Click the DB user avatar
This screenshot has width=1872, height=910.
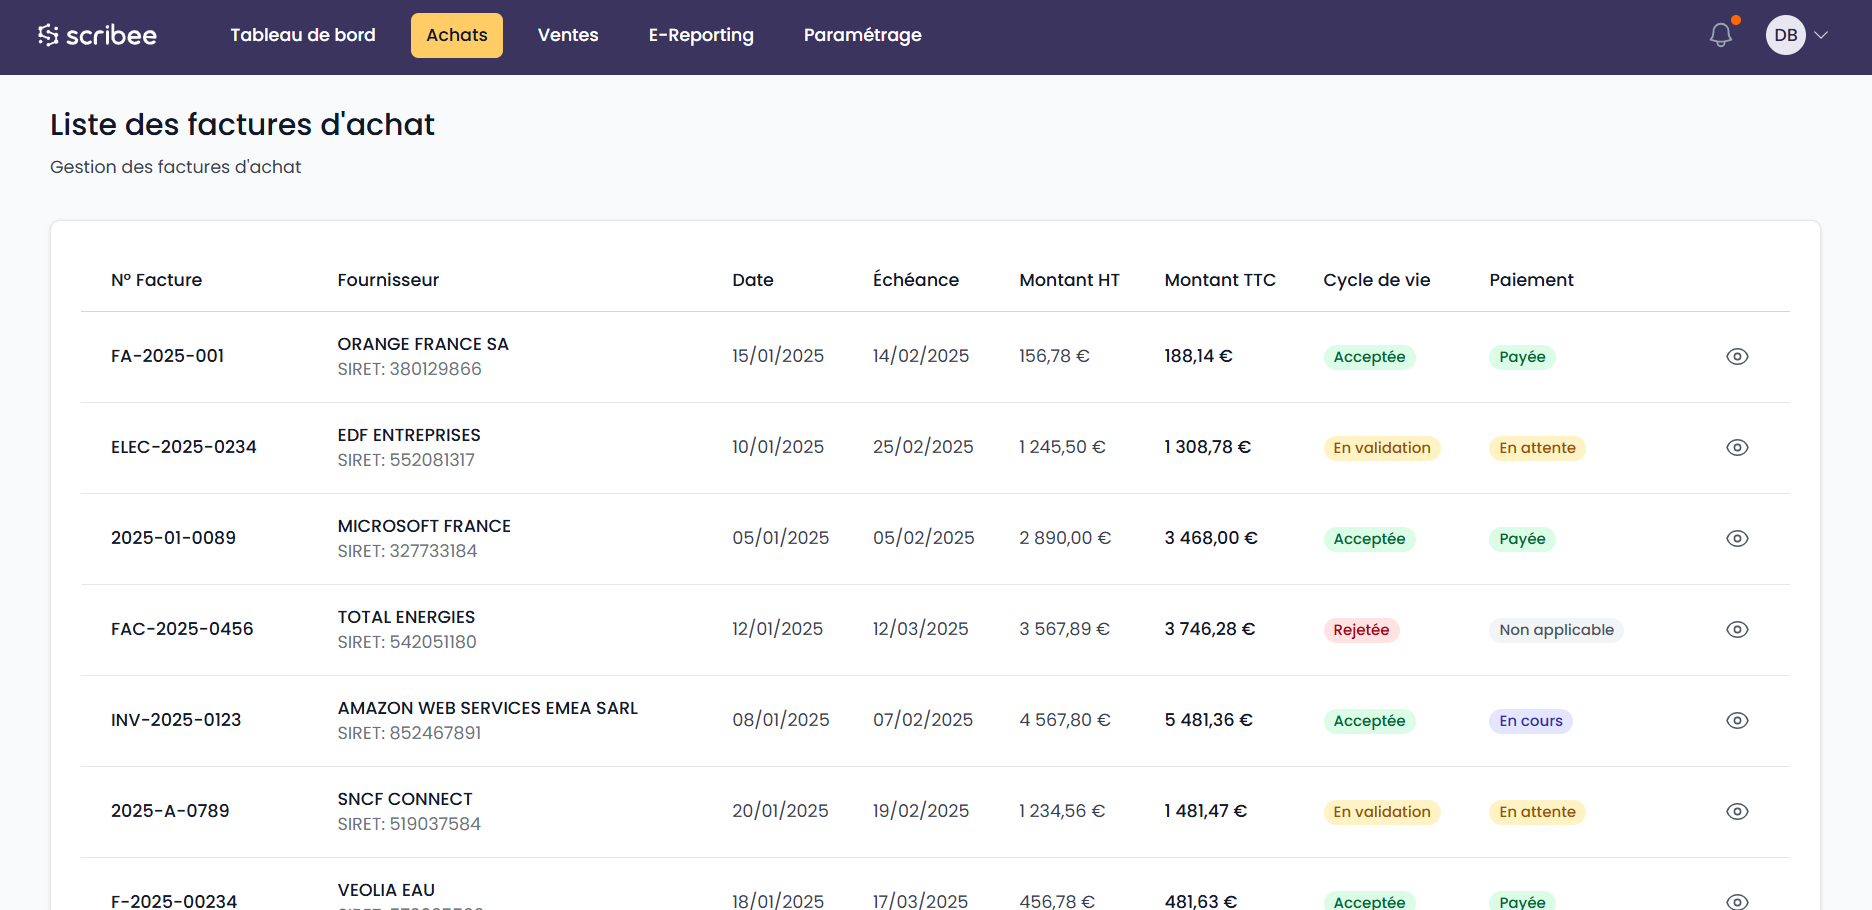(x=1785, y=35)
